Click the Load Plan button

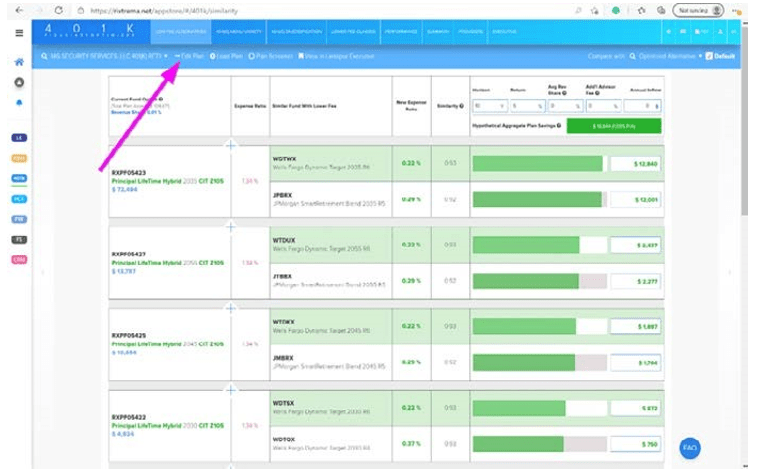coord(226,56)
